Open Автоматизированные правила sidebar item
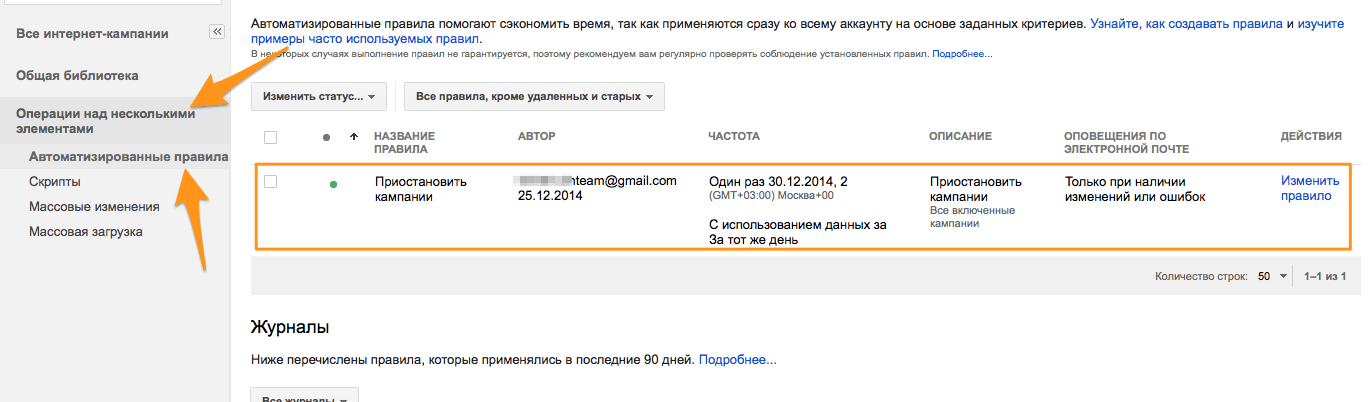 (128, 157)
